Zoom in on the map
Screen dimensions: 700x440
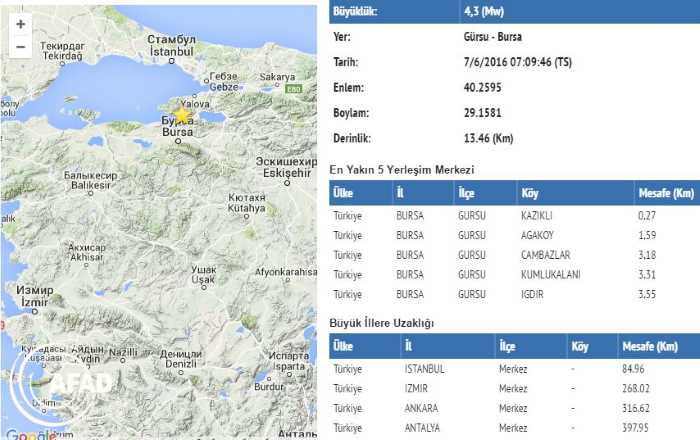[20, 24]
